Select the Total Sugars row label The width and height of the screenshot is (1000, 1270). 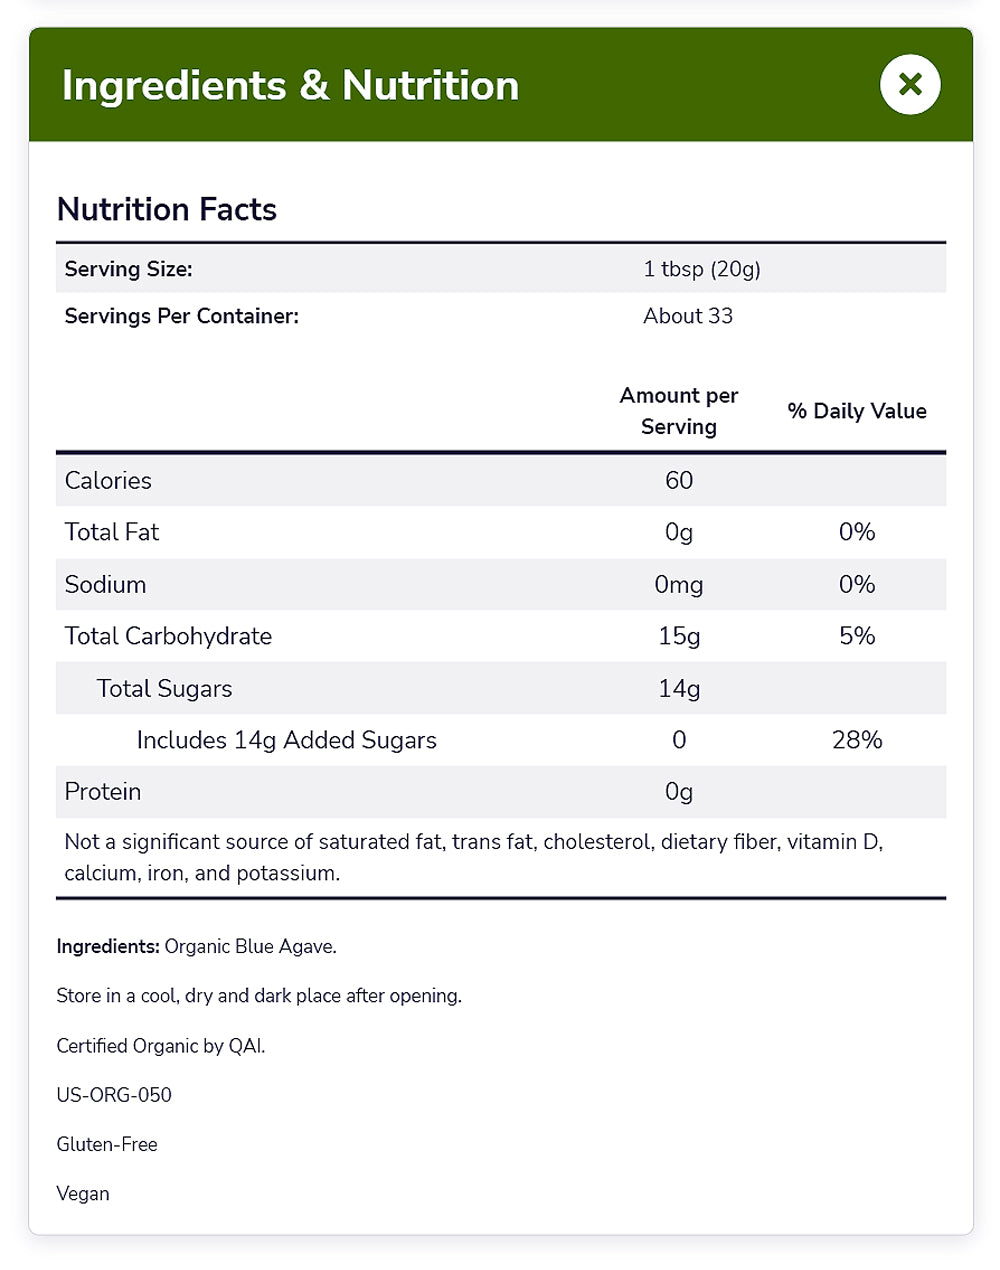pyautogui.click(x=164, y=689)
